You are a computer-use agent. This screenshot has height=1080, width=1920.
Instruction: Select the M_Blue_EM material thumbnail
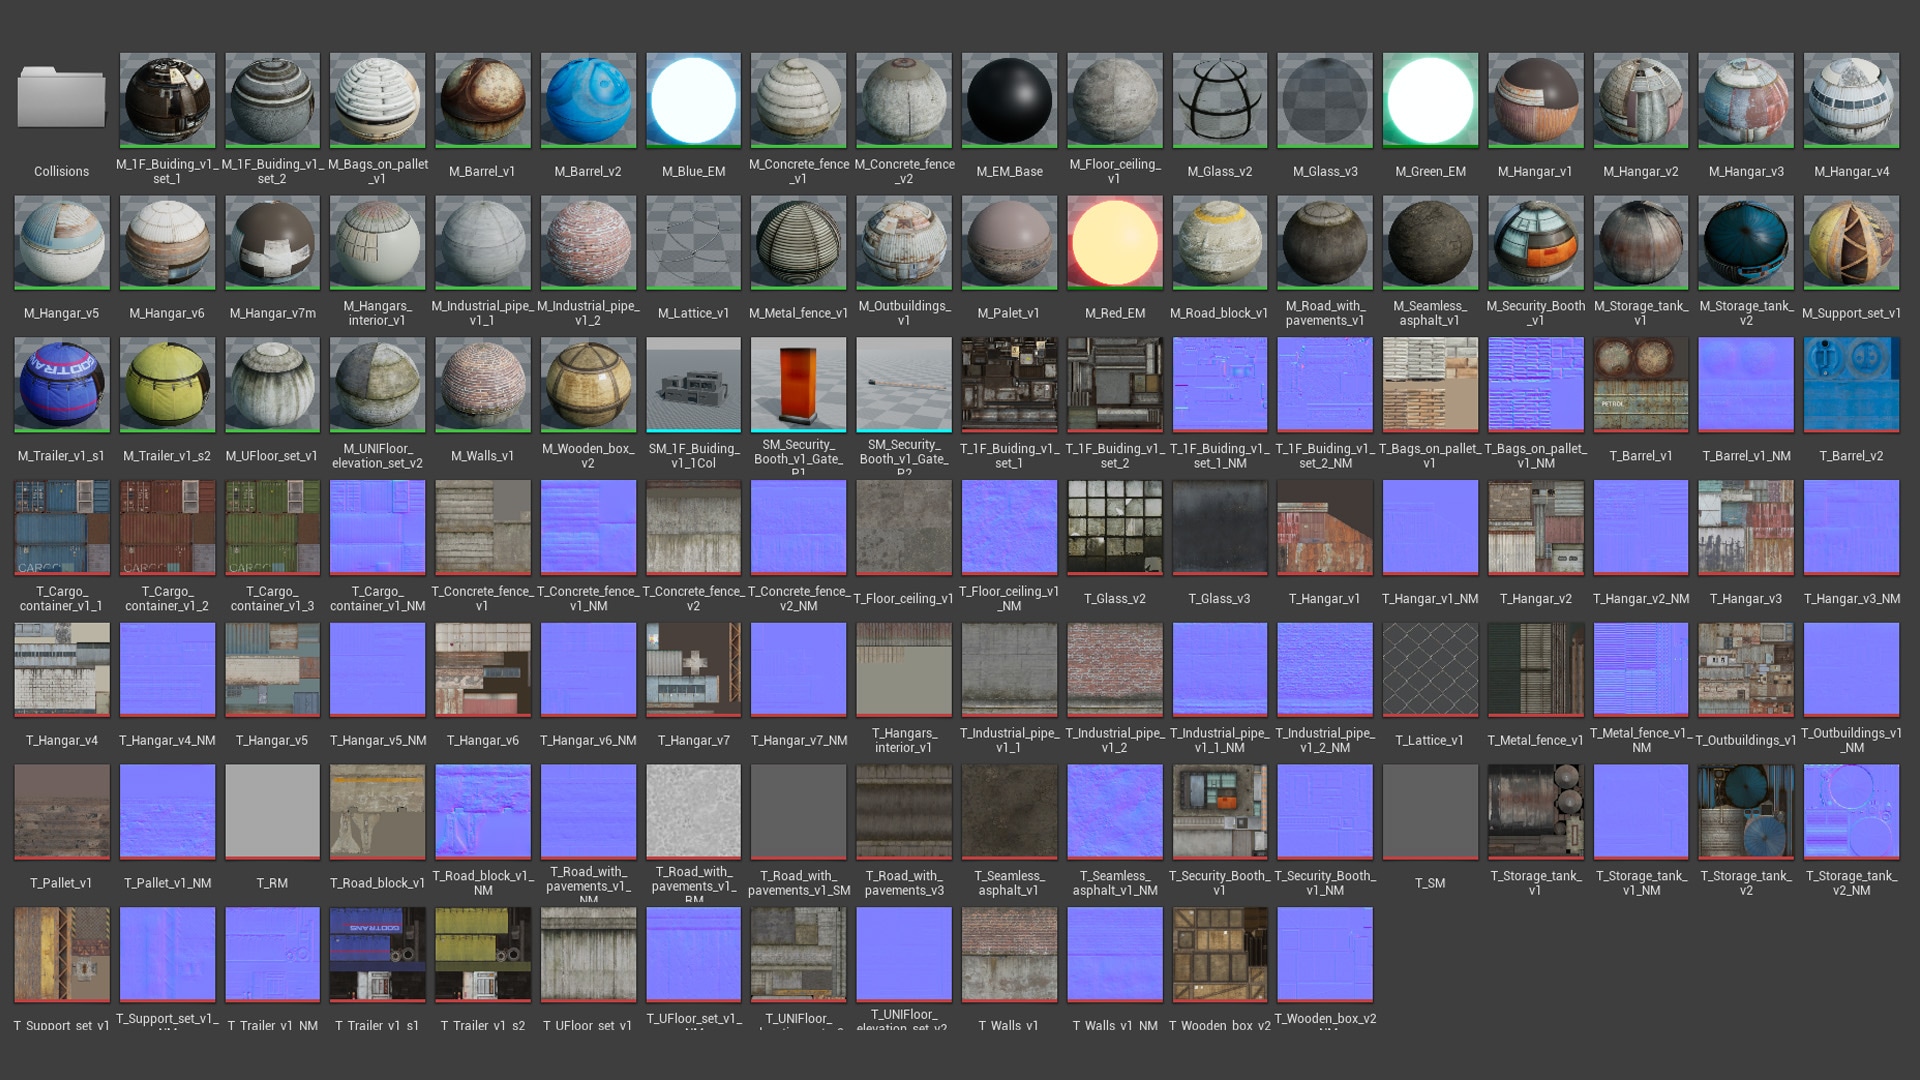[x=693, y=100]
